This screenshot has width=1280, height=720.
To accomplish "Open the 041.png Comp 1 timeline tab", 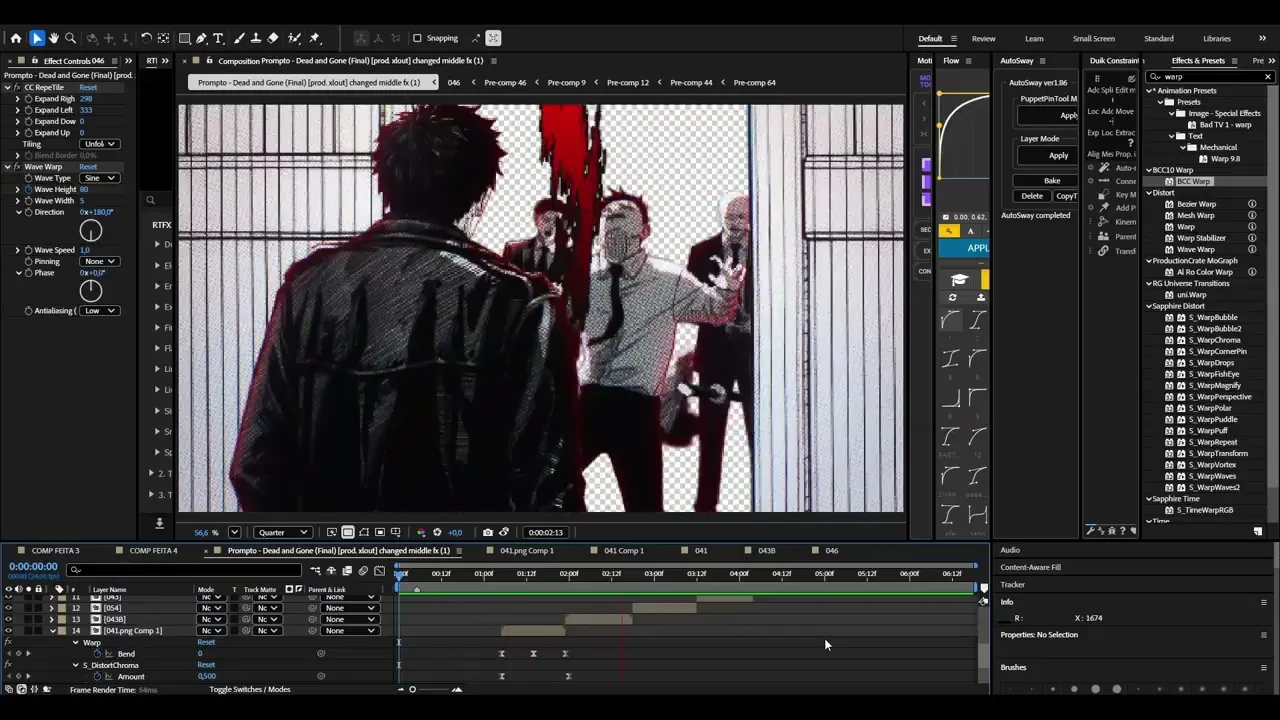I will coord(527,550).
